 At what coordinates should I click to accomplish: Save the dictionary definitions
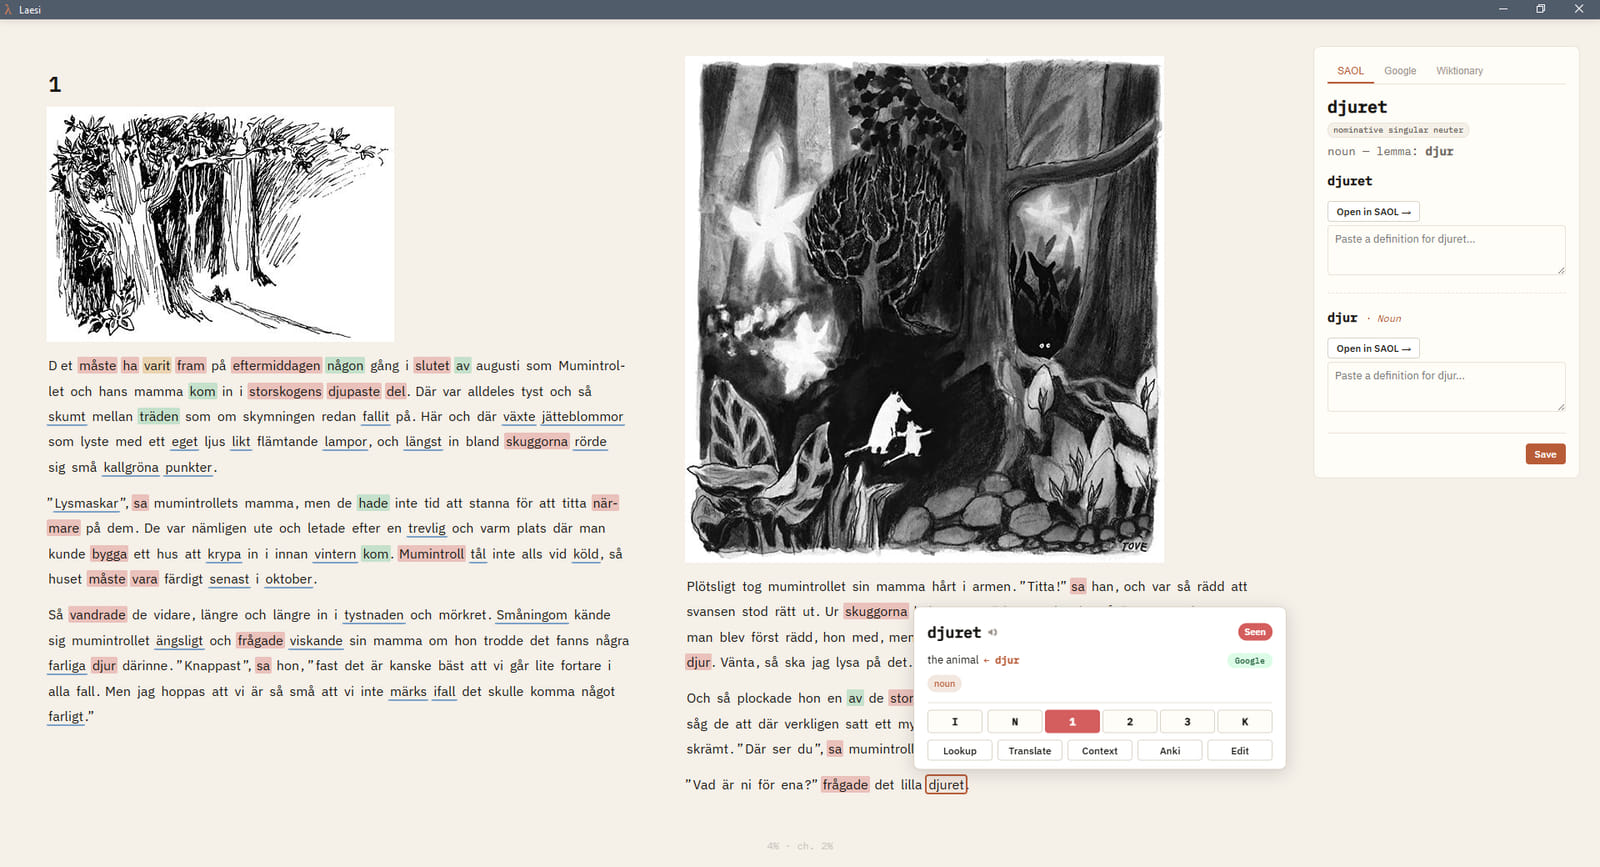coord(1545,454)
